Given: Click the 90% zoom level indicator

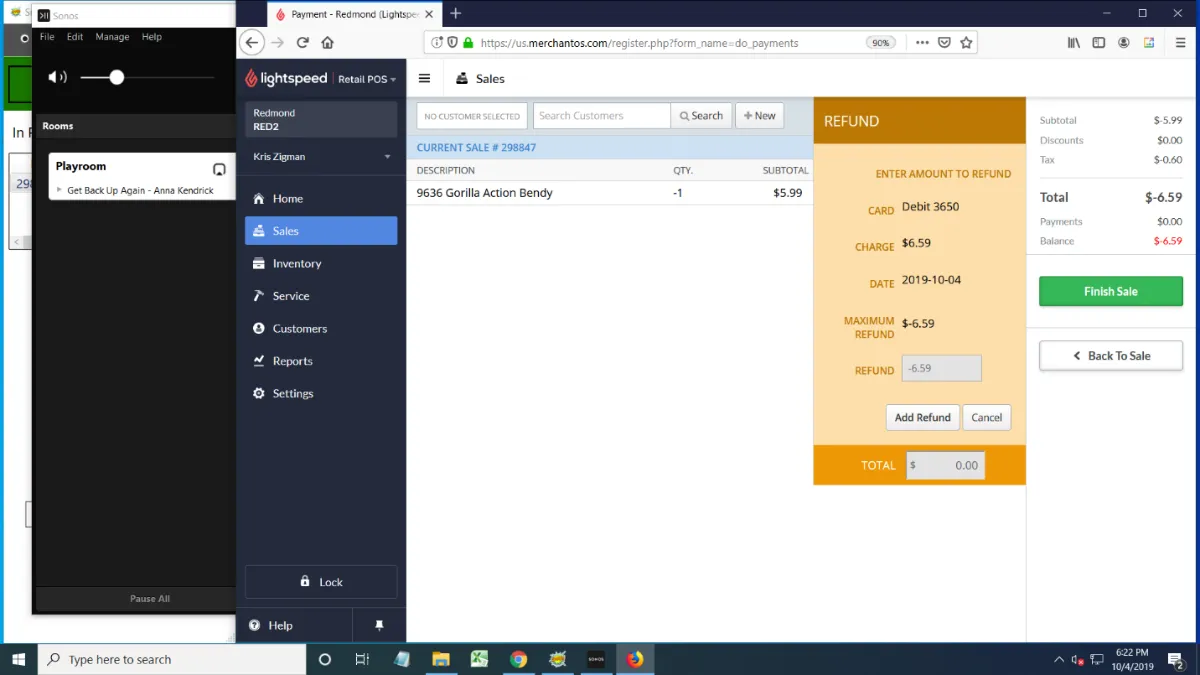Looking at the screenshot, I should 880,43.
